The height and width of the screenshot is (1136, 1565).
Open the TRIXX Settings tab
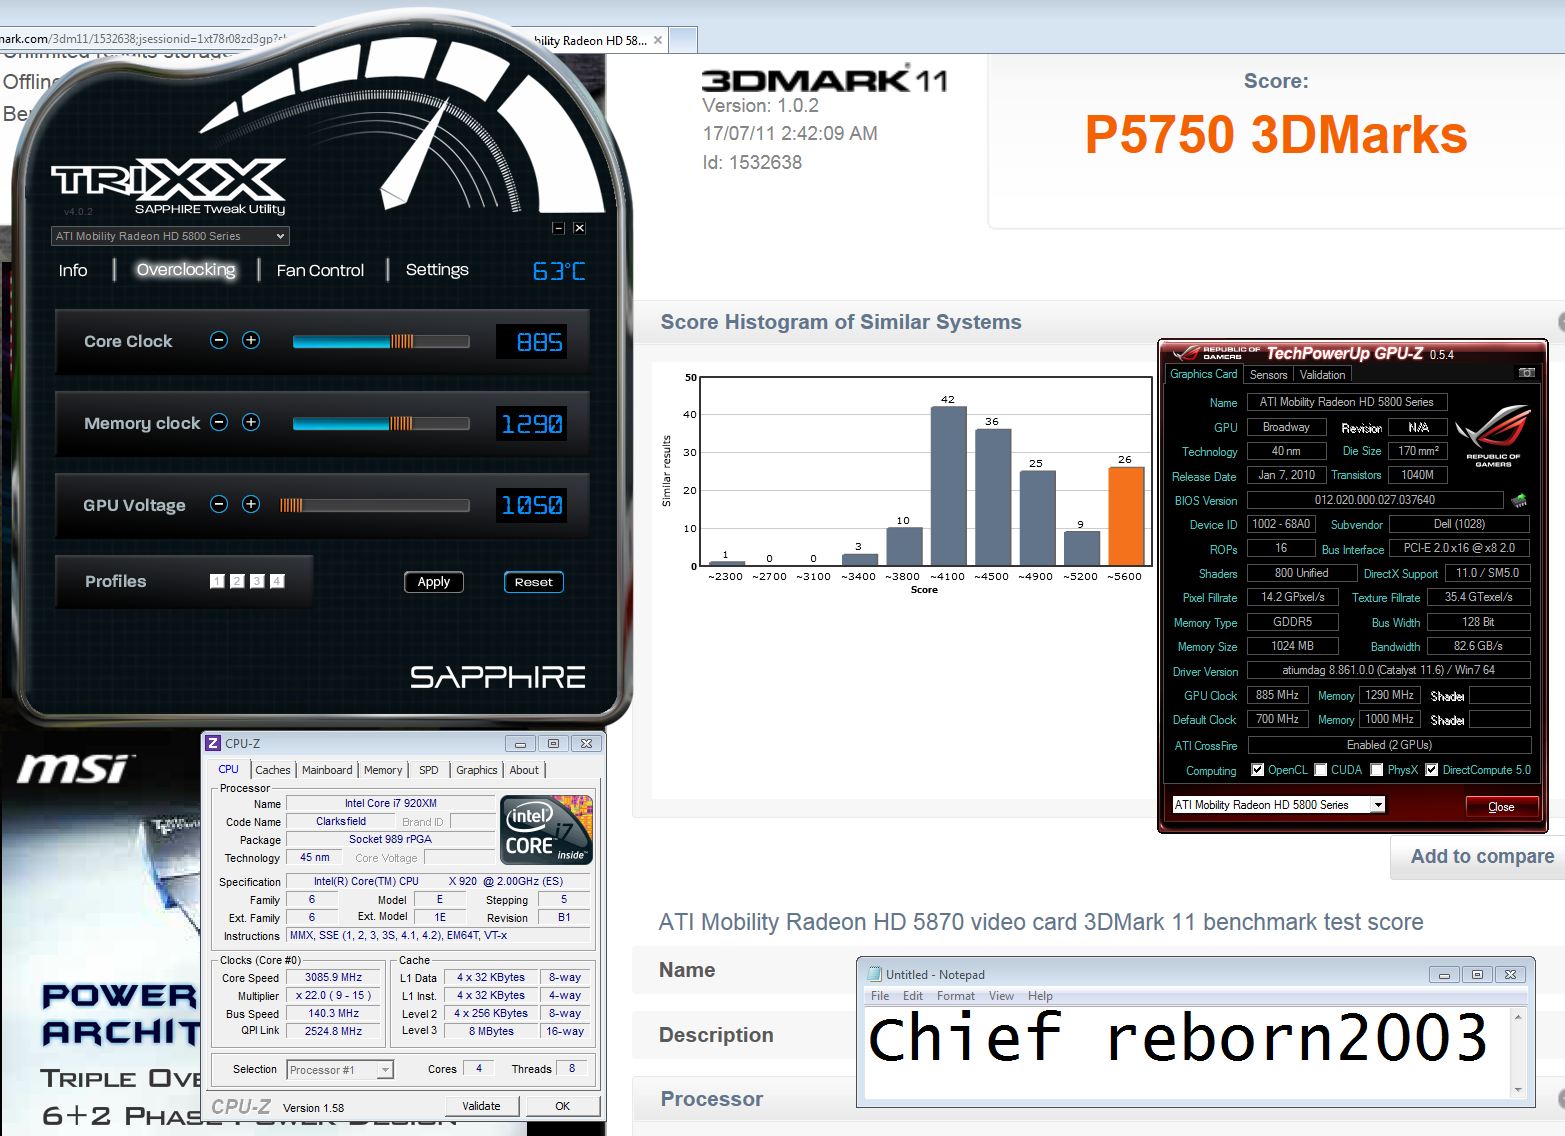tap(437, 270)
